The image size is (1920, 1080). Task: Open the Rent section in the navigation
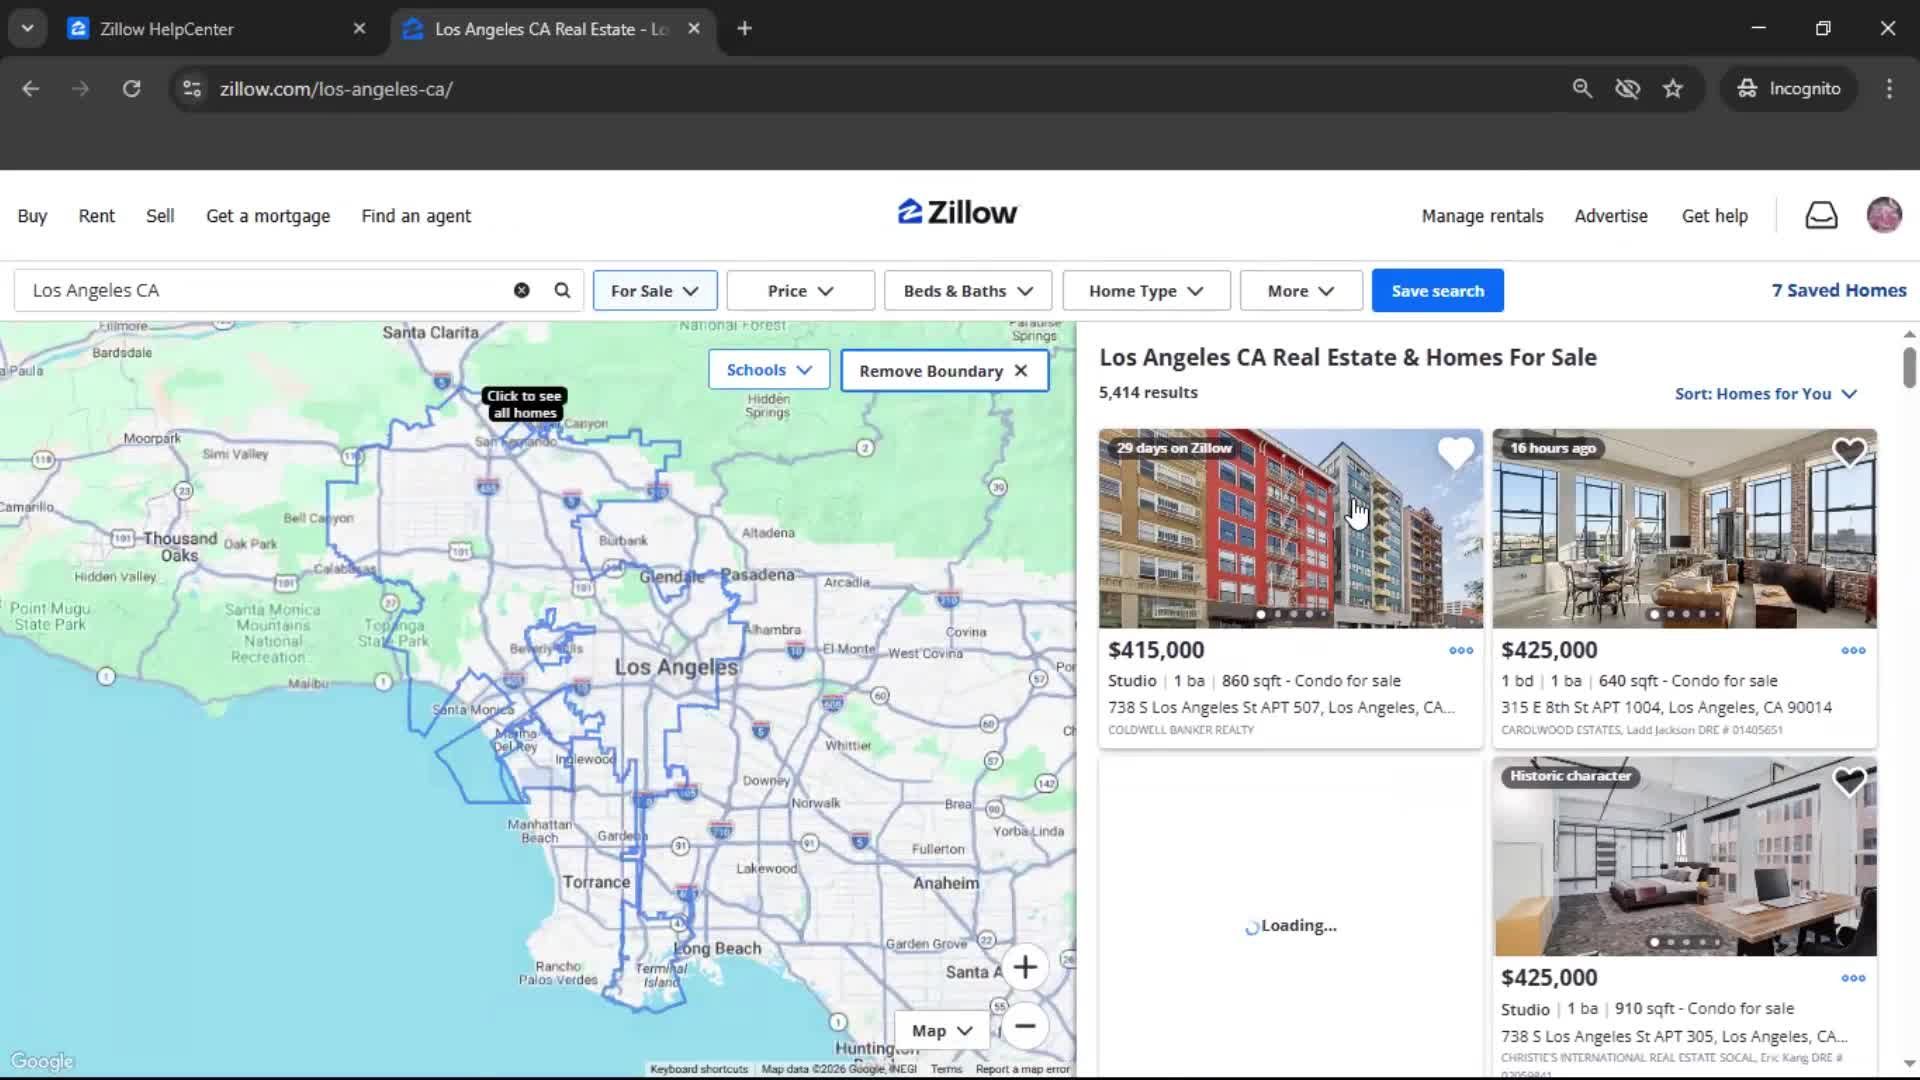pyautogui.click(x=96, y=215)
